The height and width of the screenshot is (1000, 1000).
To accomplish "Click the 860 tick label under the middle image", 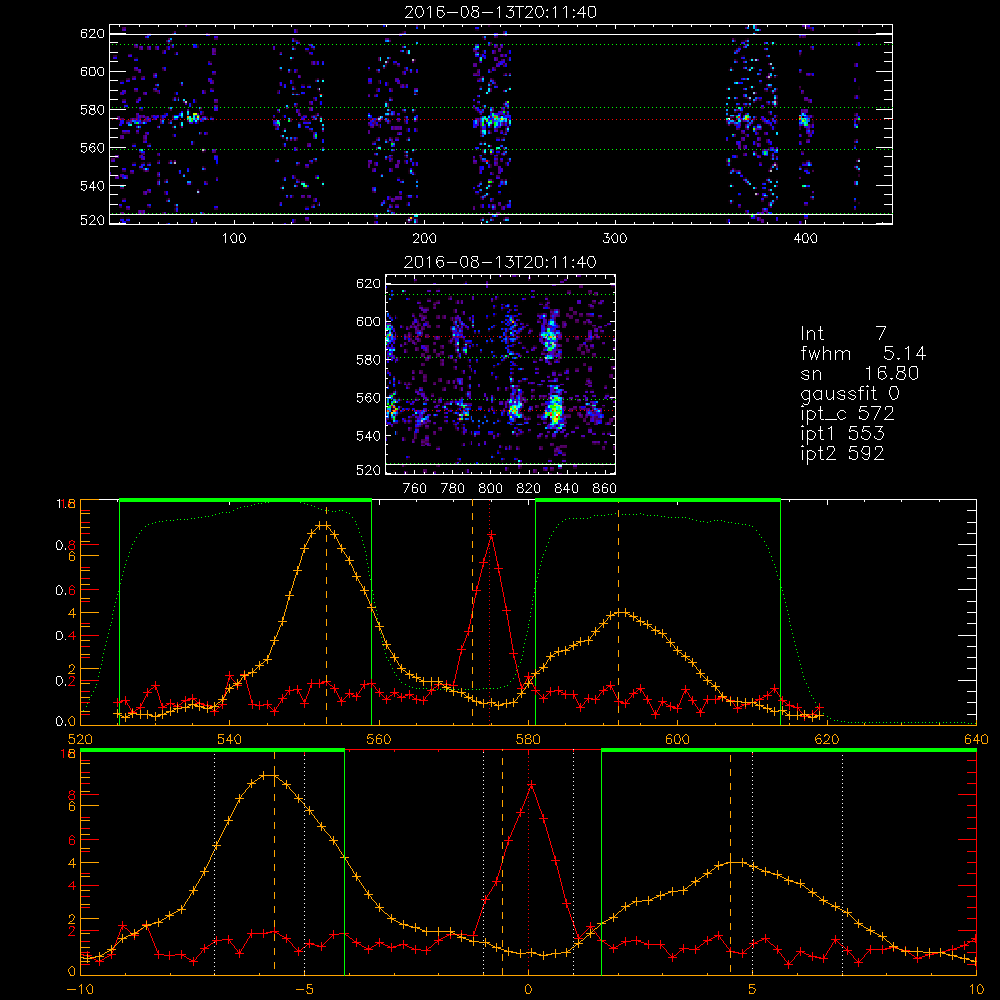I will 605,489.
